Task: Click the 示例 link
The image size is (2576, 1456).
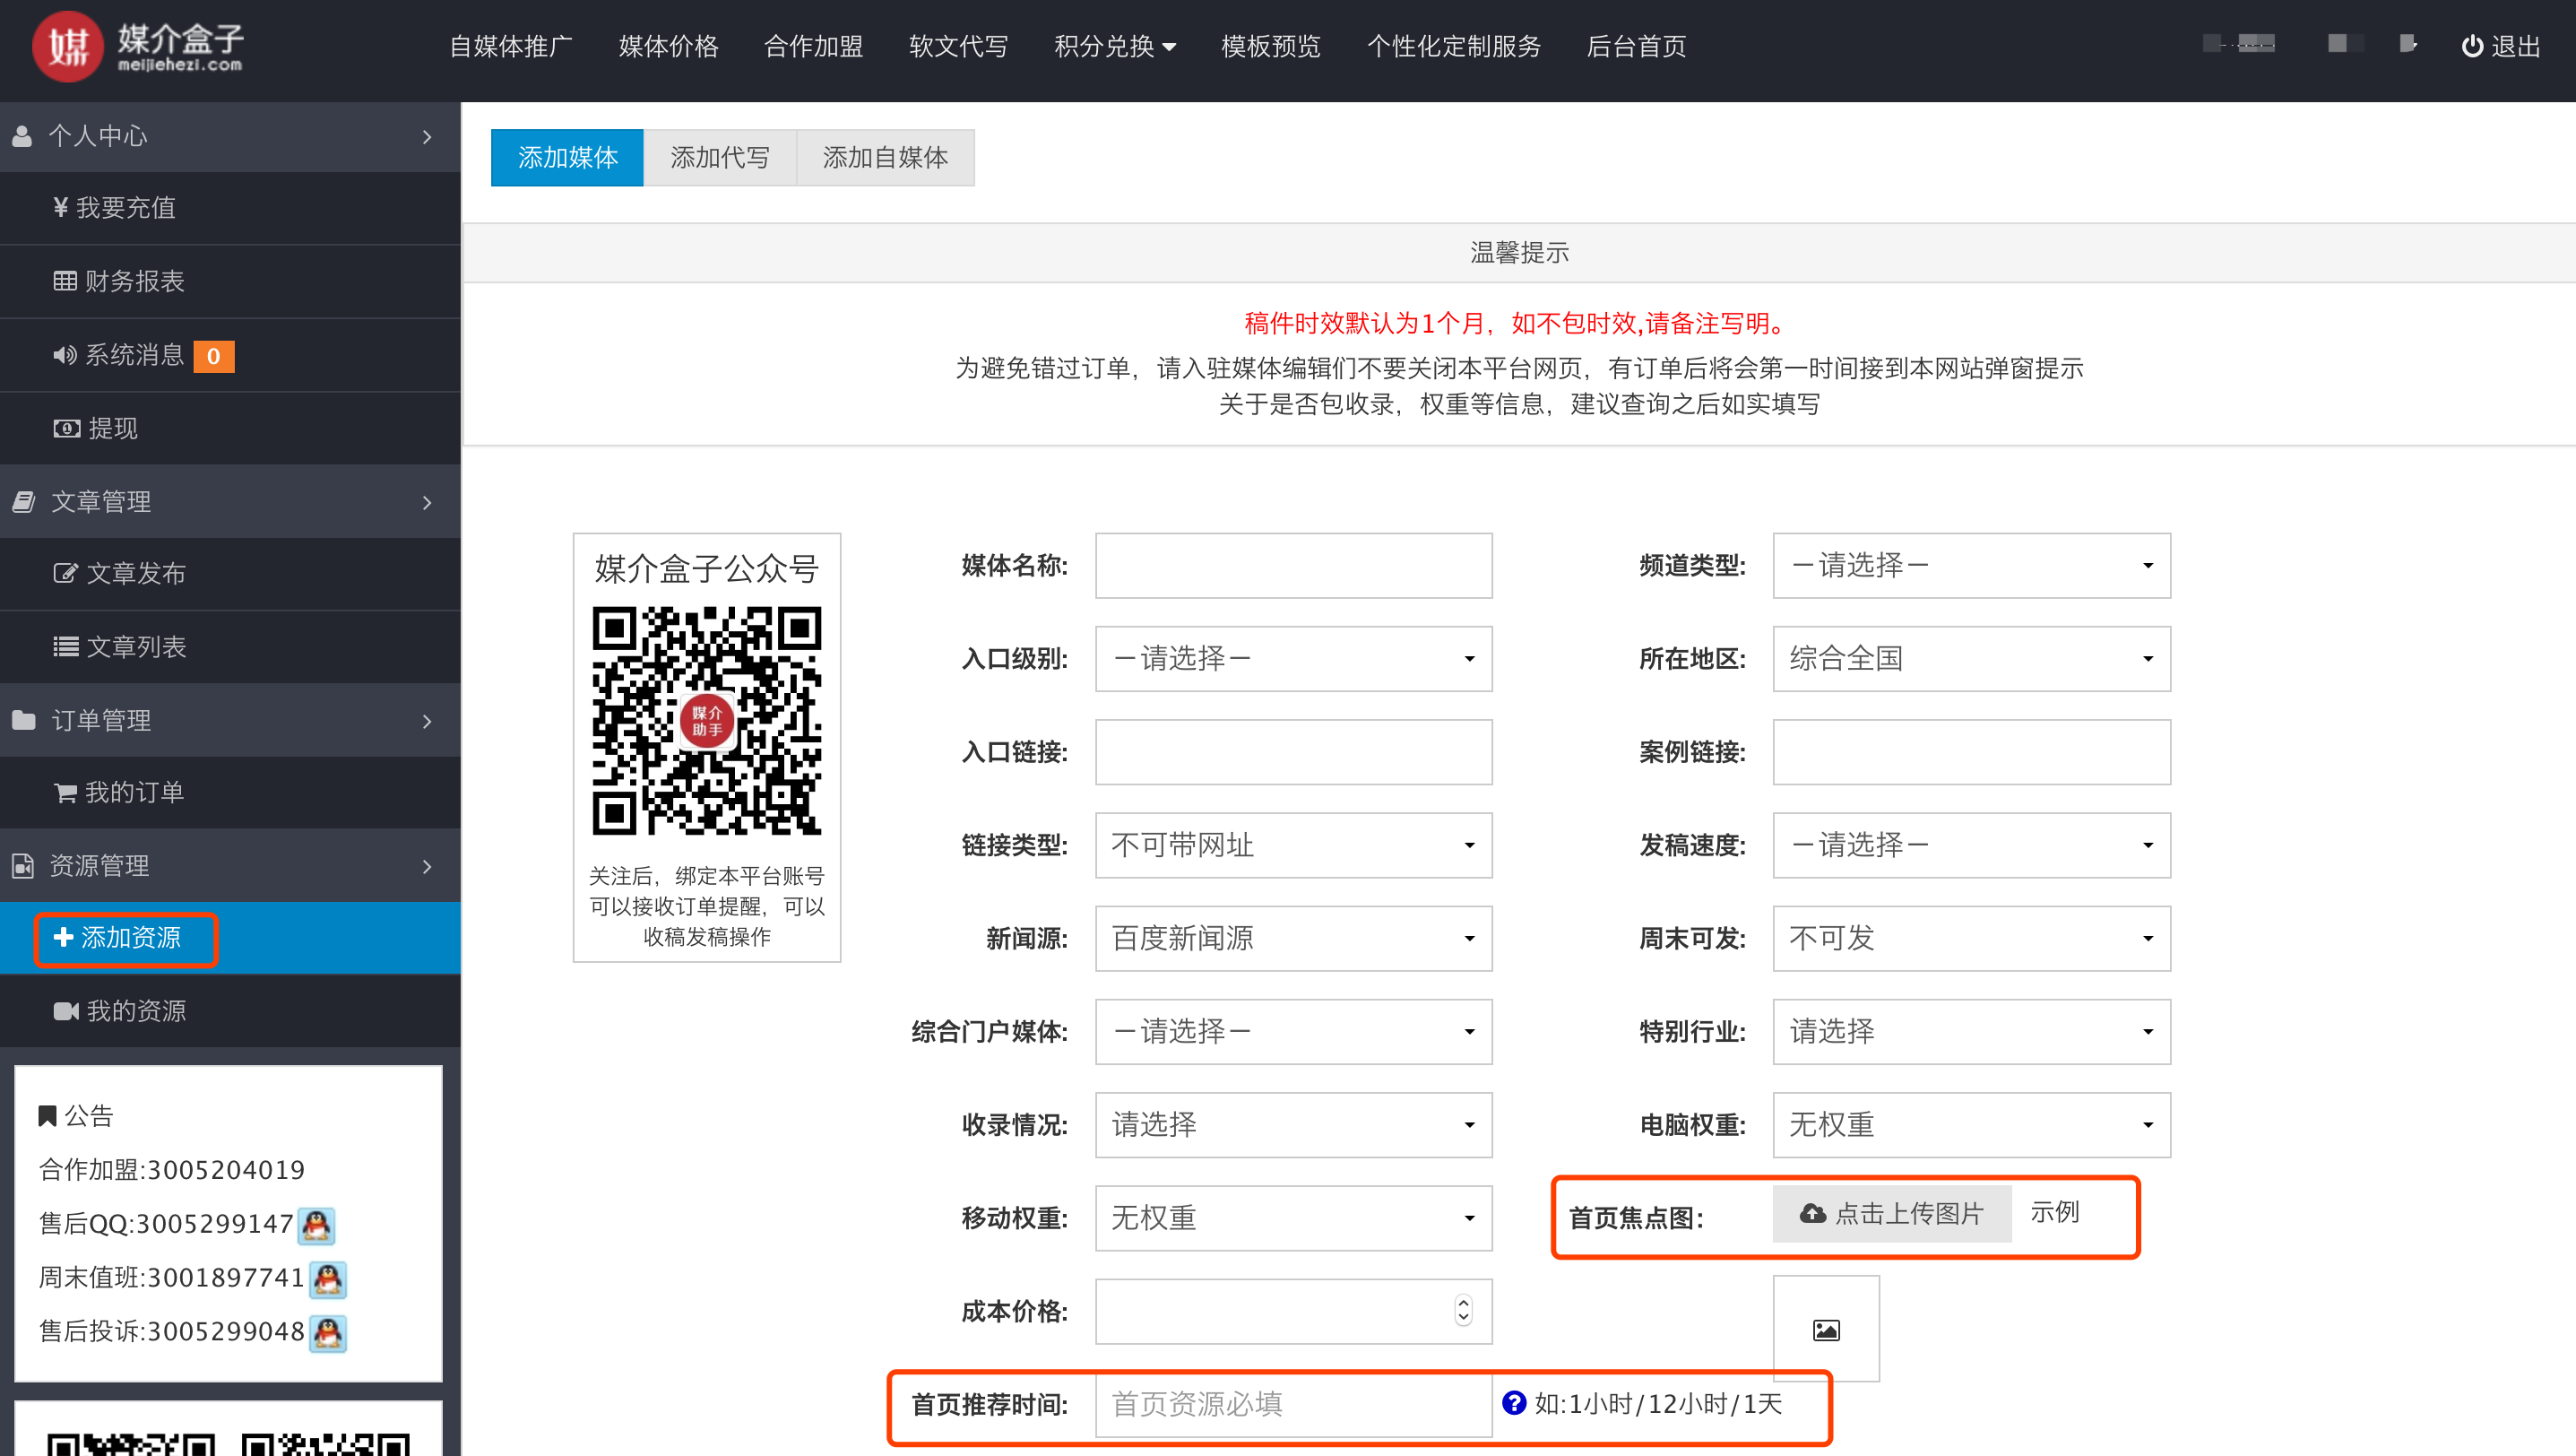Action: [2054, 1212]
